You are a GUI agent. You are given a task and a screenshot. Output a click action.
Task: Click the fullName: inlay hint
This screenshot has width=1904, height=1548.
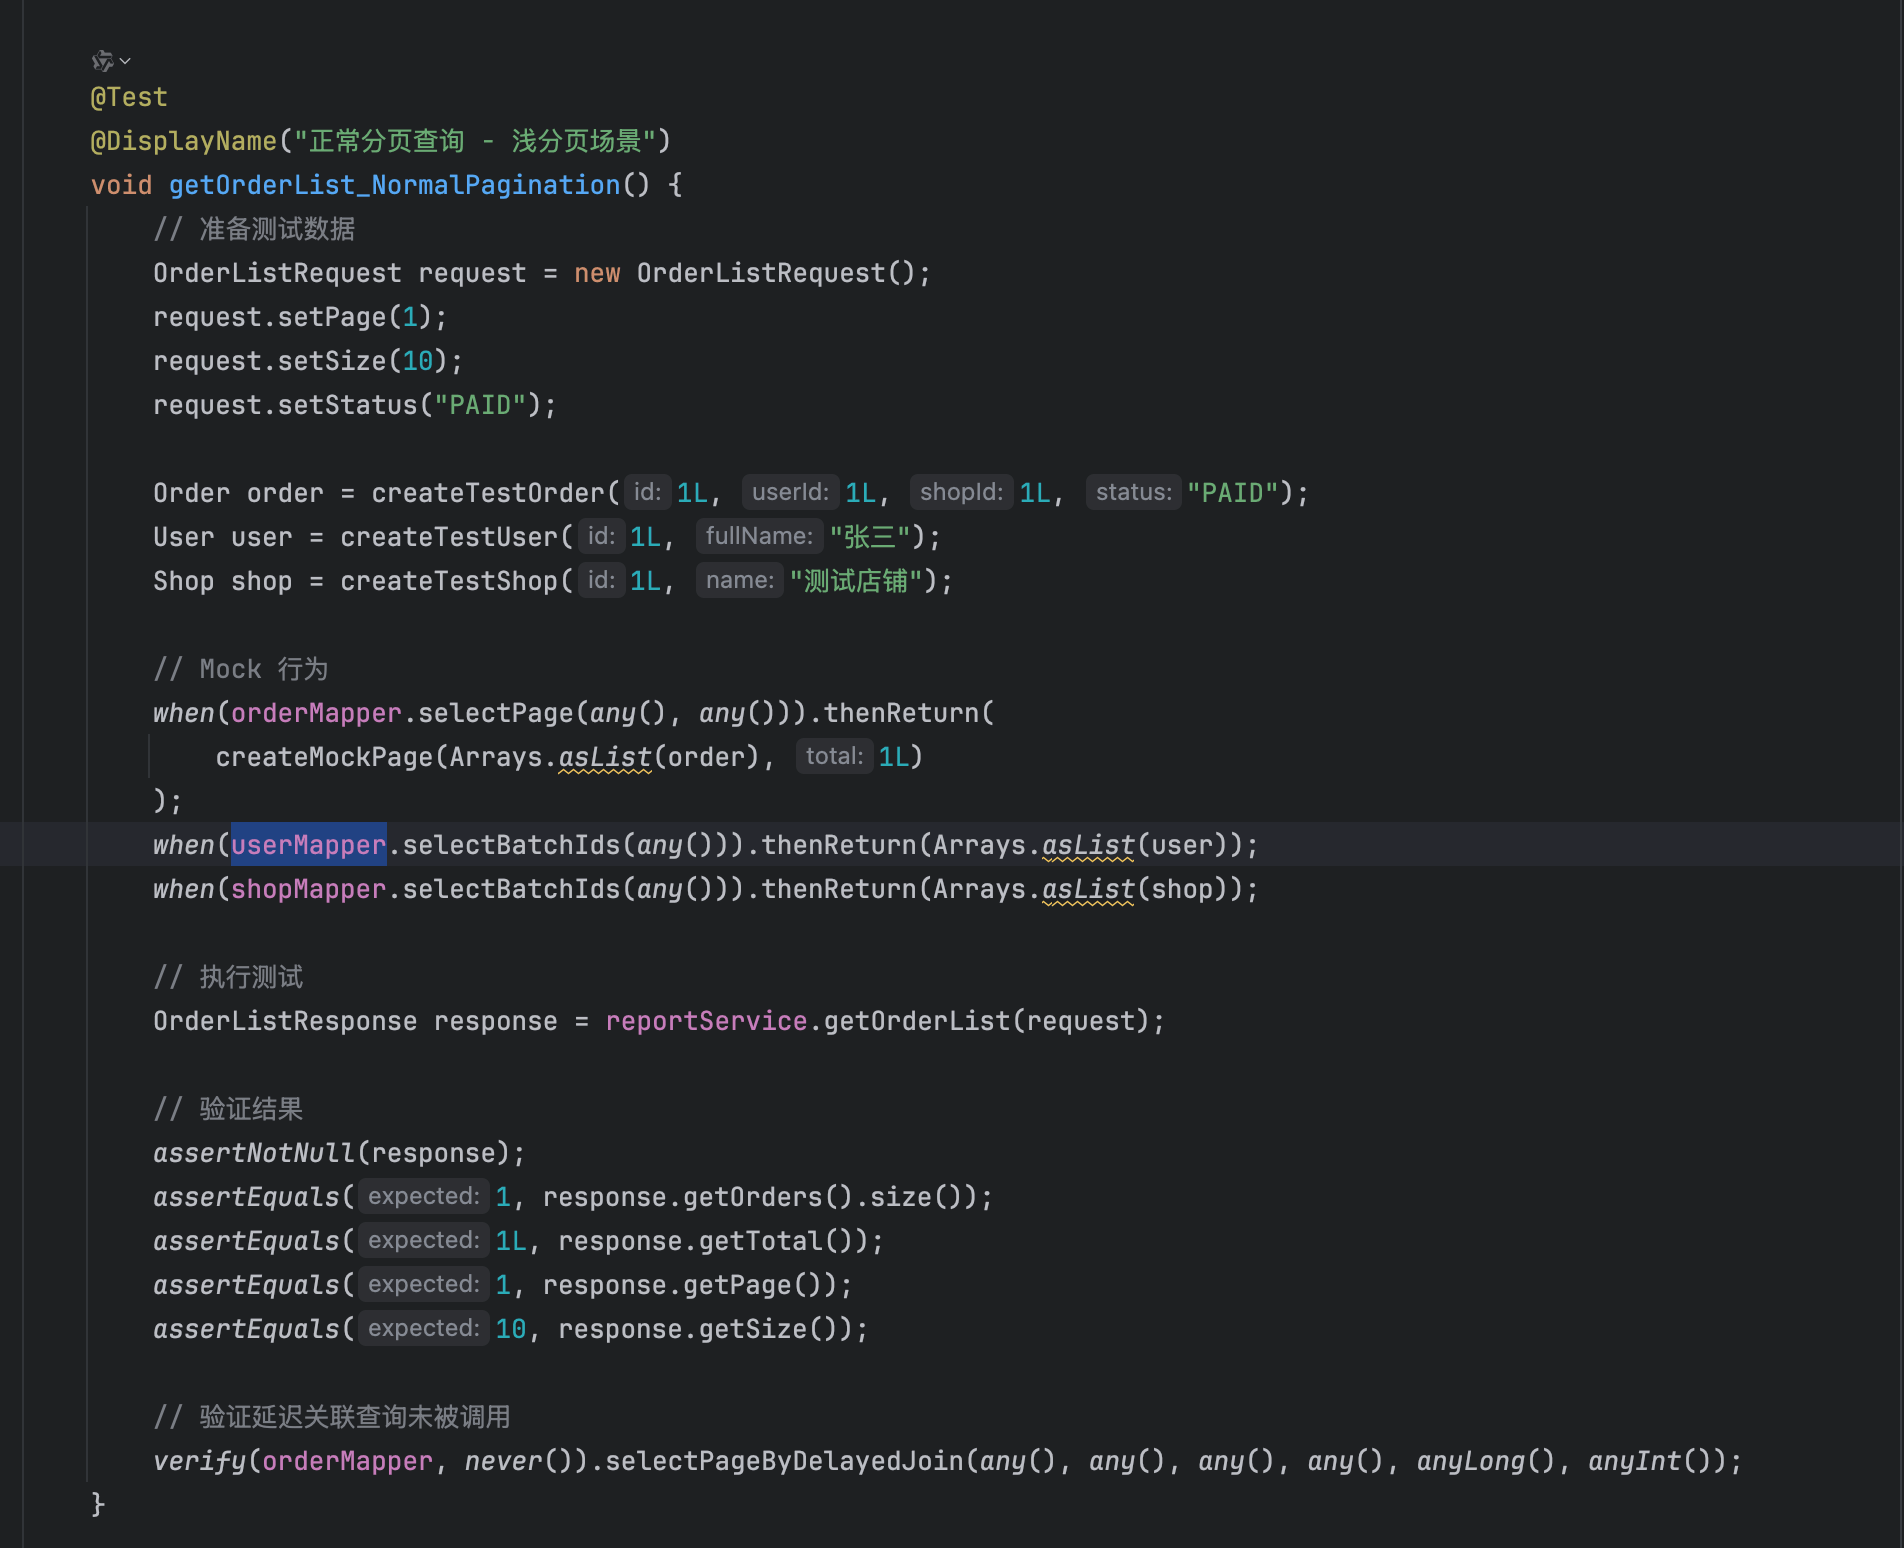click(759, 537)
